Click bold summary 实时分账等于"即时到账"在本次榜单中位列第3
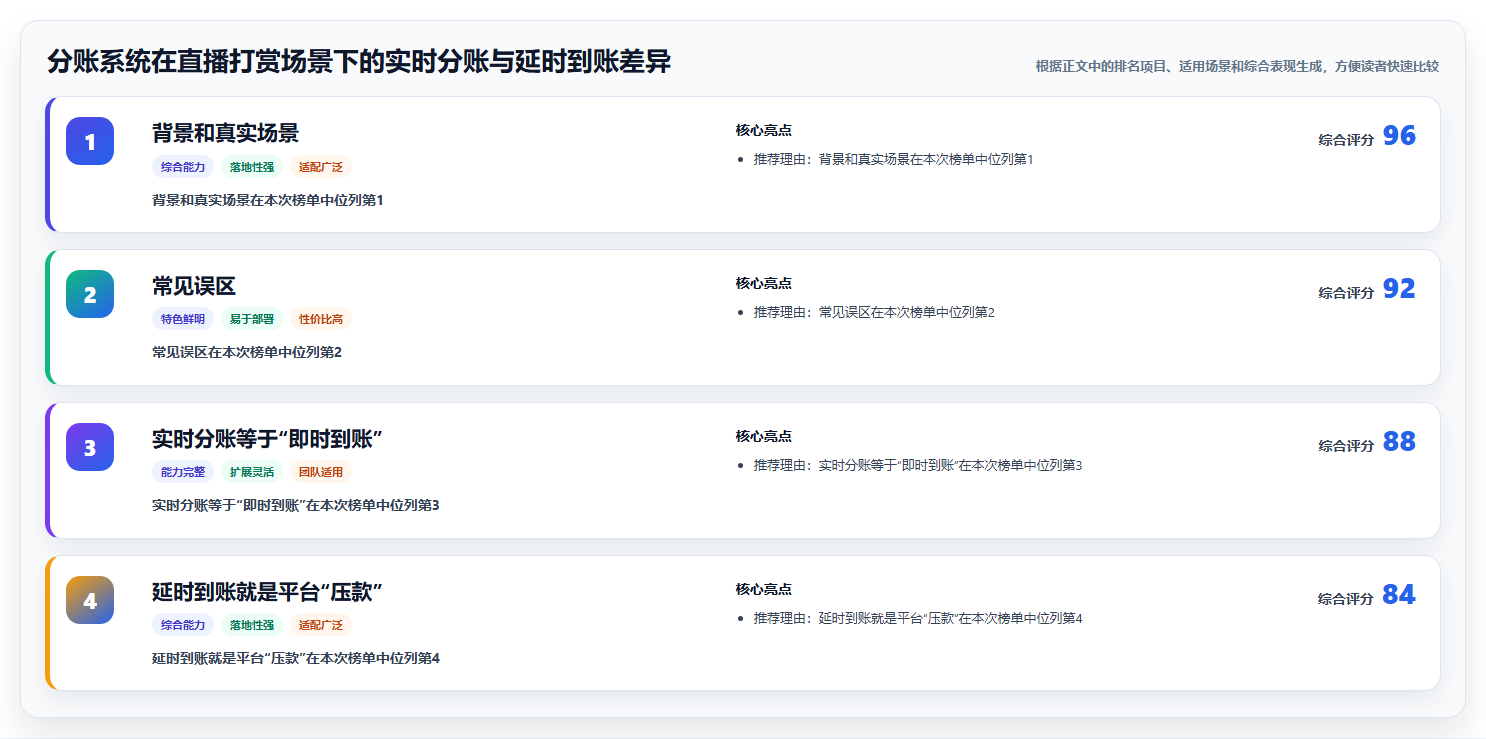Image resolution: width=1486 pixels, height=739 pixels. 296,505
